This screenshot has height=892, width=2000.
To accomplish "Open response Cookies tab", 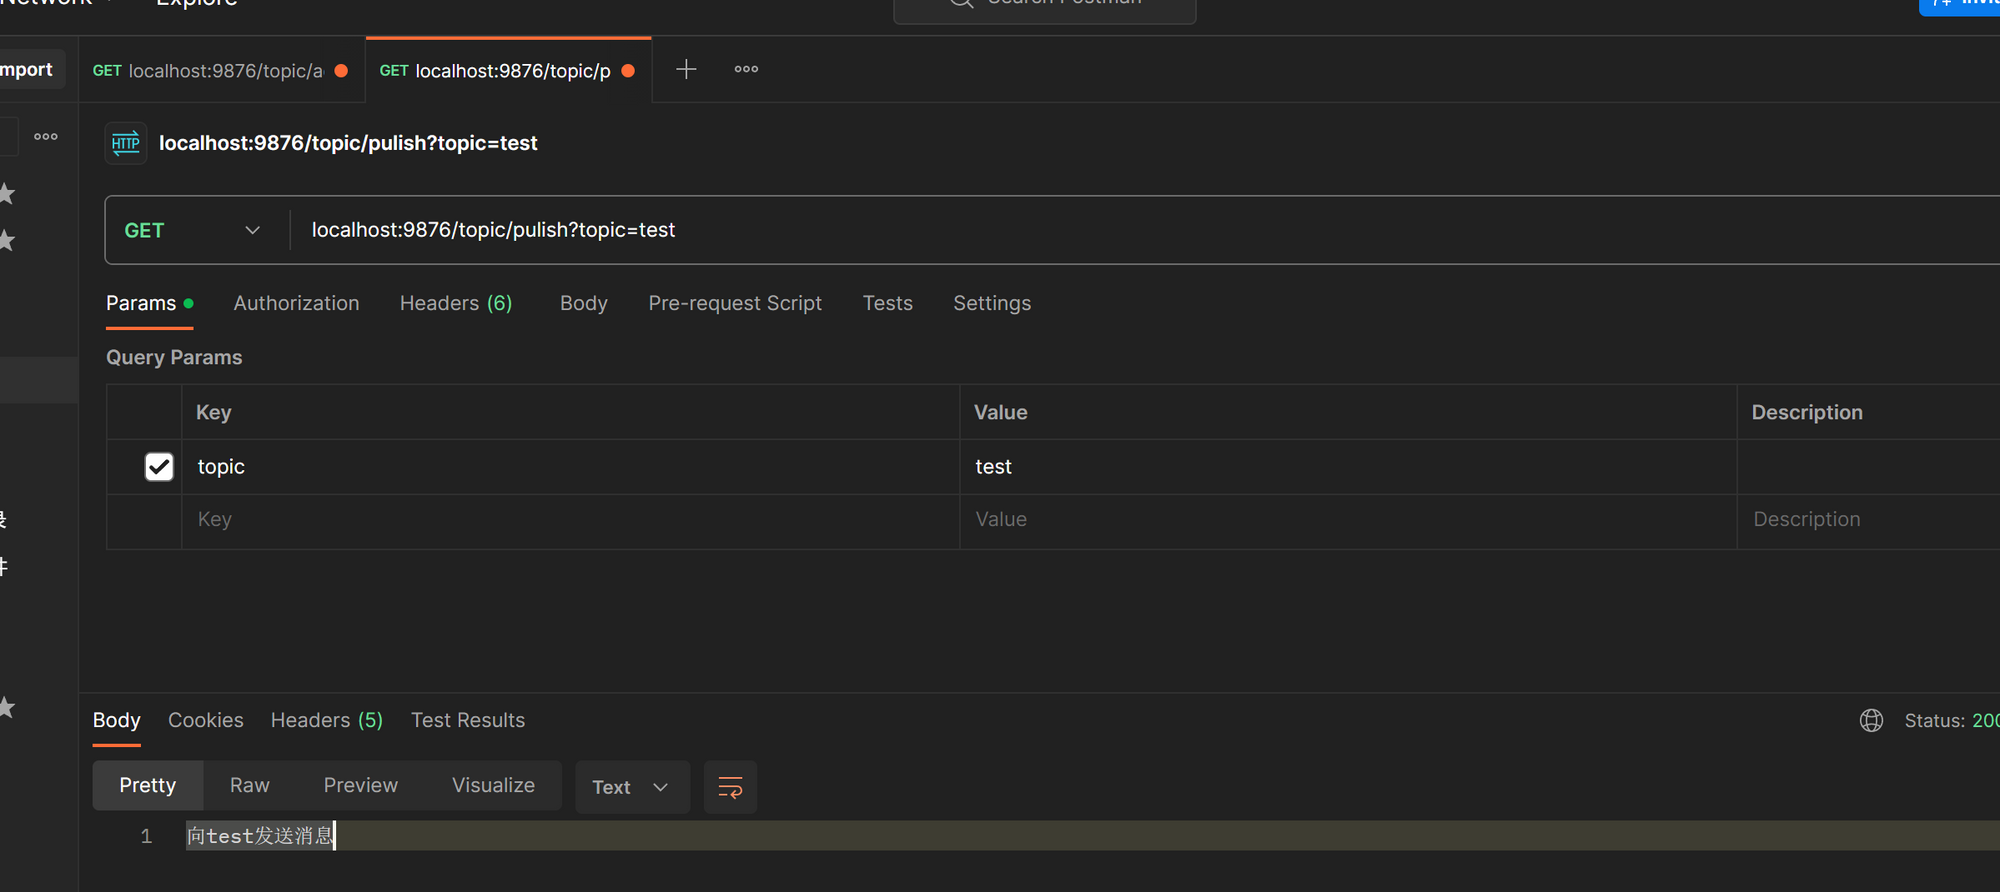I will [206, 720].
